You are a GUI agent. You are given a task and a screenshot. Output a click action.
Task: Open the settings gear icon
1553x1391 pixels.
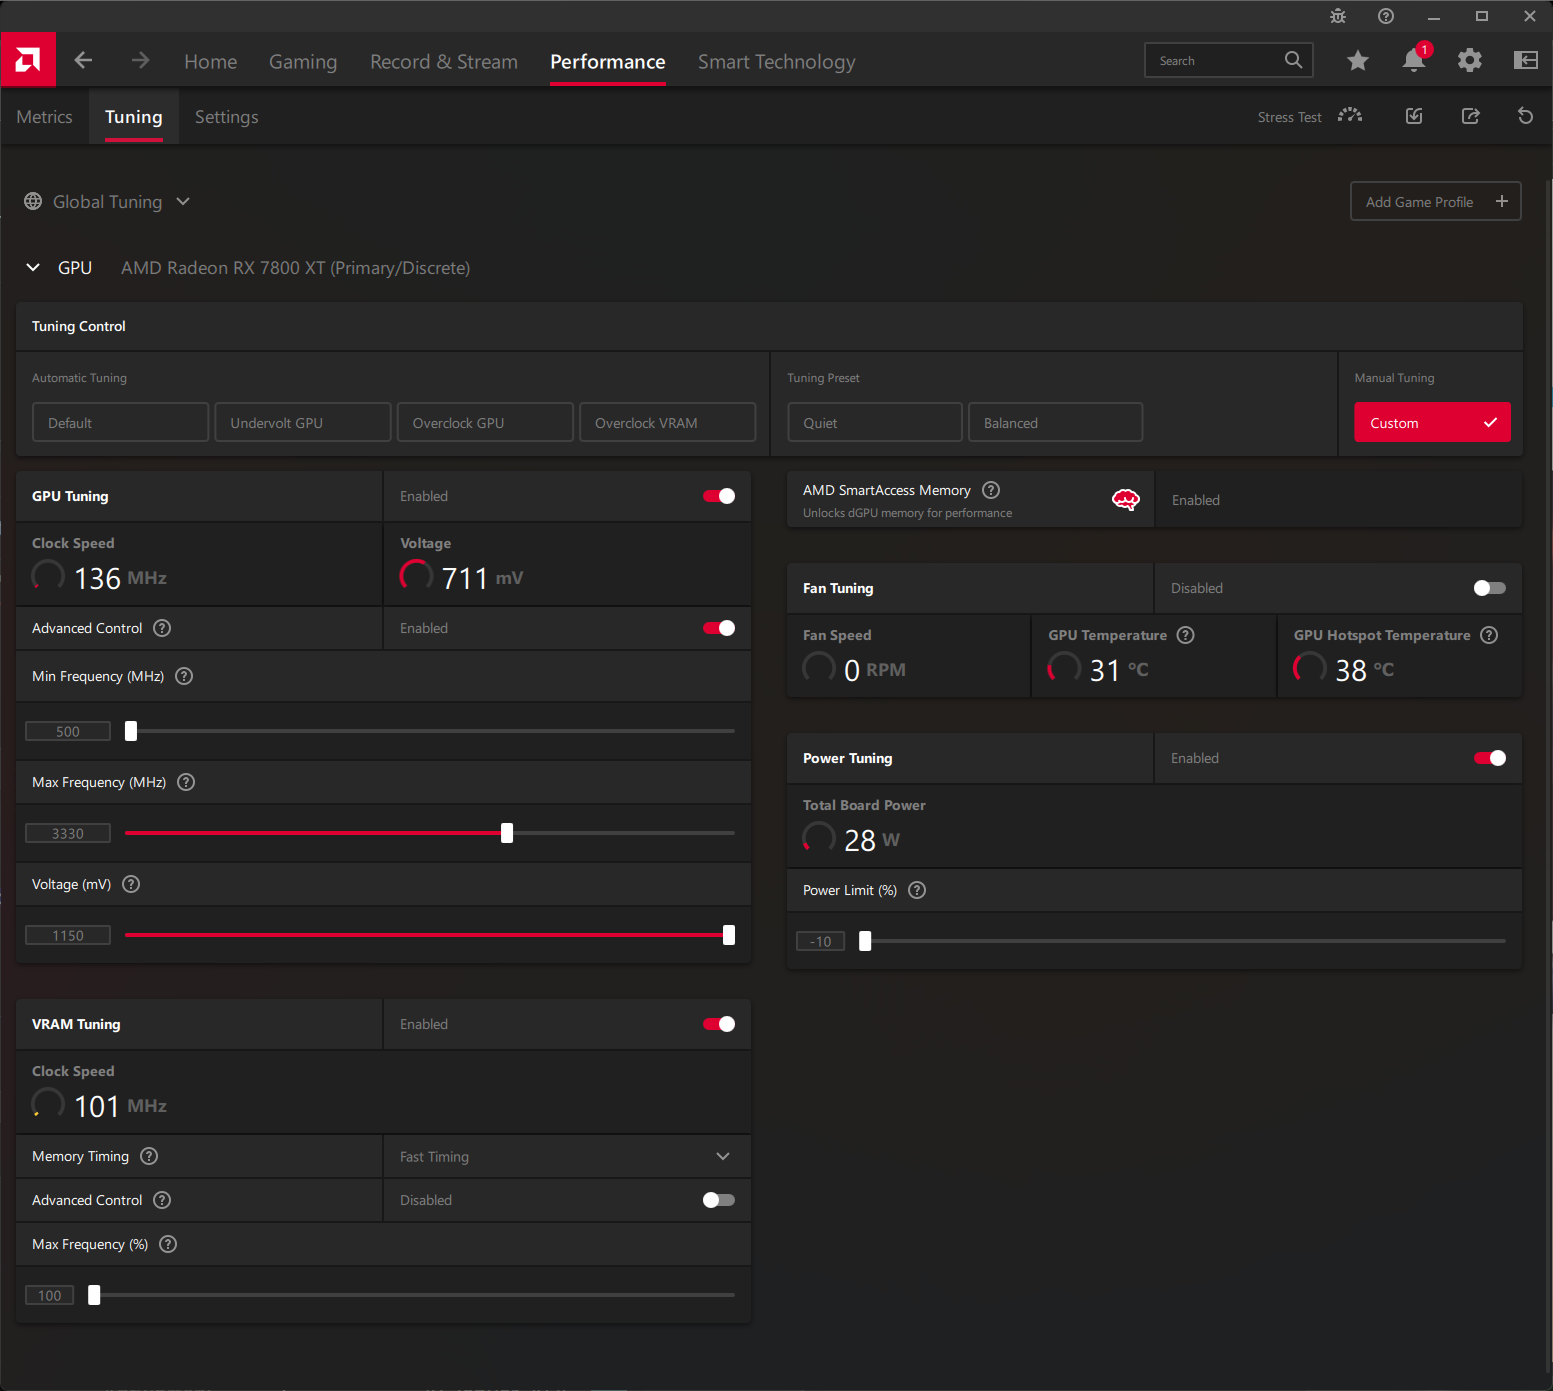[1470, 60]
